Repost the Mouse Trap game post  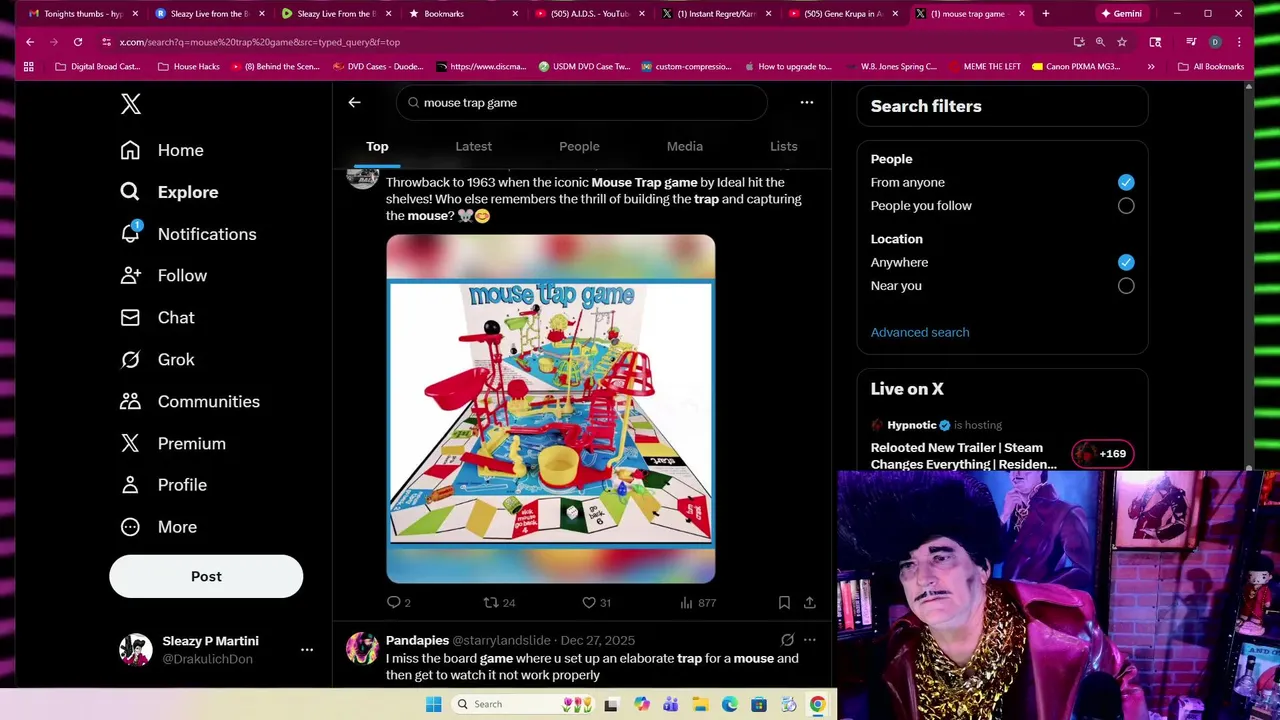click(x=499, y=602)
